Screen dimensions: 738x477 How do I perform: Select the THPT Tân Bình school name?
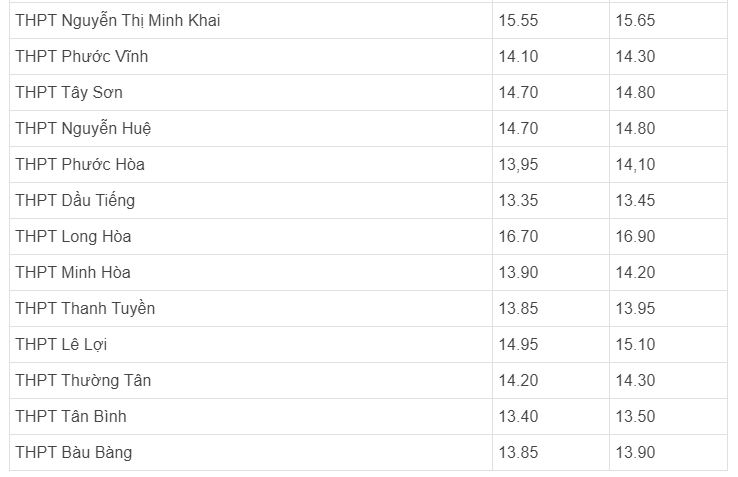click(x=71, y=416)
